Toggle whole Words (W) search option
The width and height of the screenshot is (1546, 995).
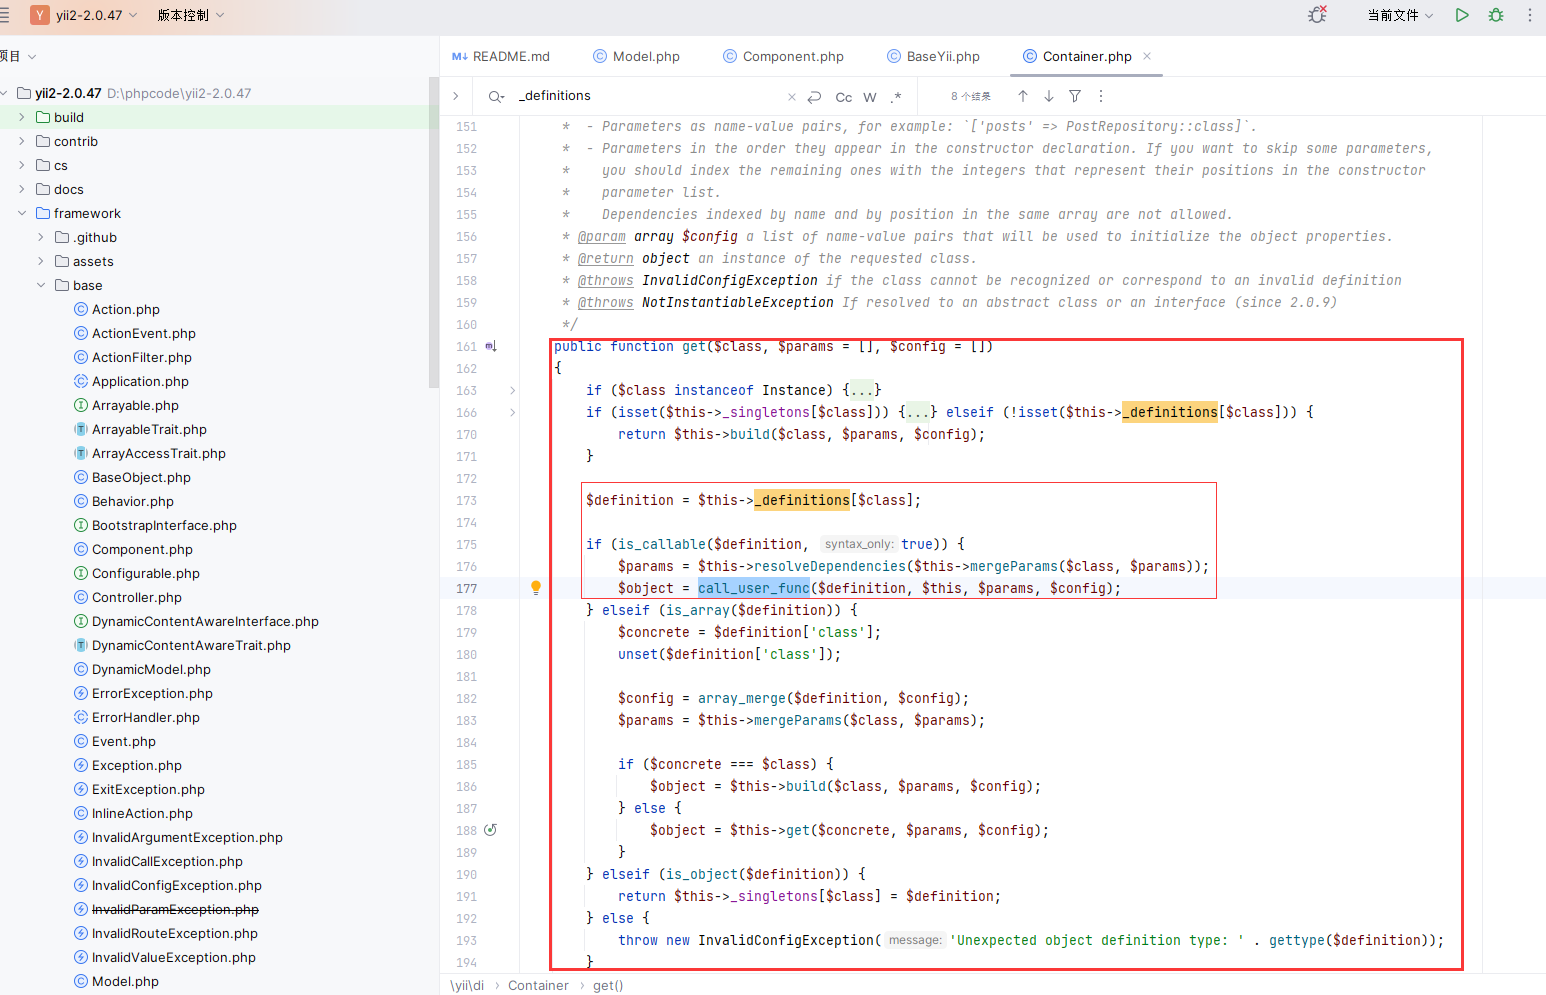(x=870, y=97)
